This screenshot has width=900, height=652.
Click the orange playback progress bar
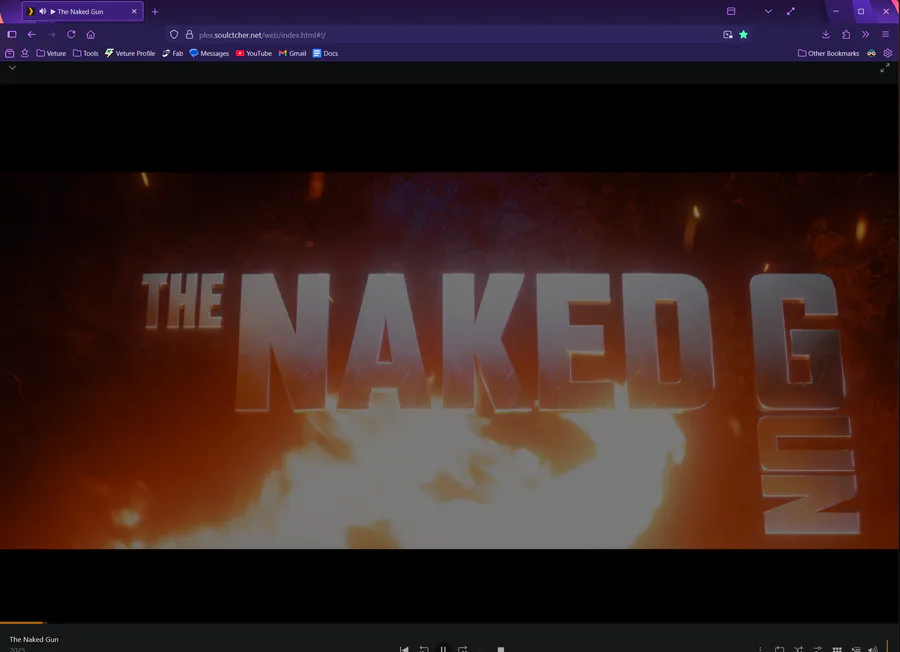coord(22,622)
